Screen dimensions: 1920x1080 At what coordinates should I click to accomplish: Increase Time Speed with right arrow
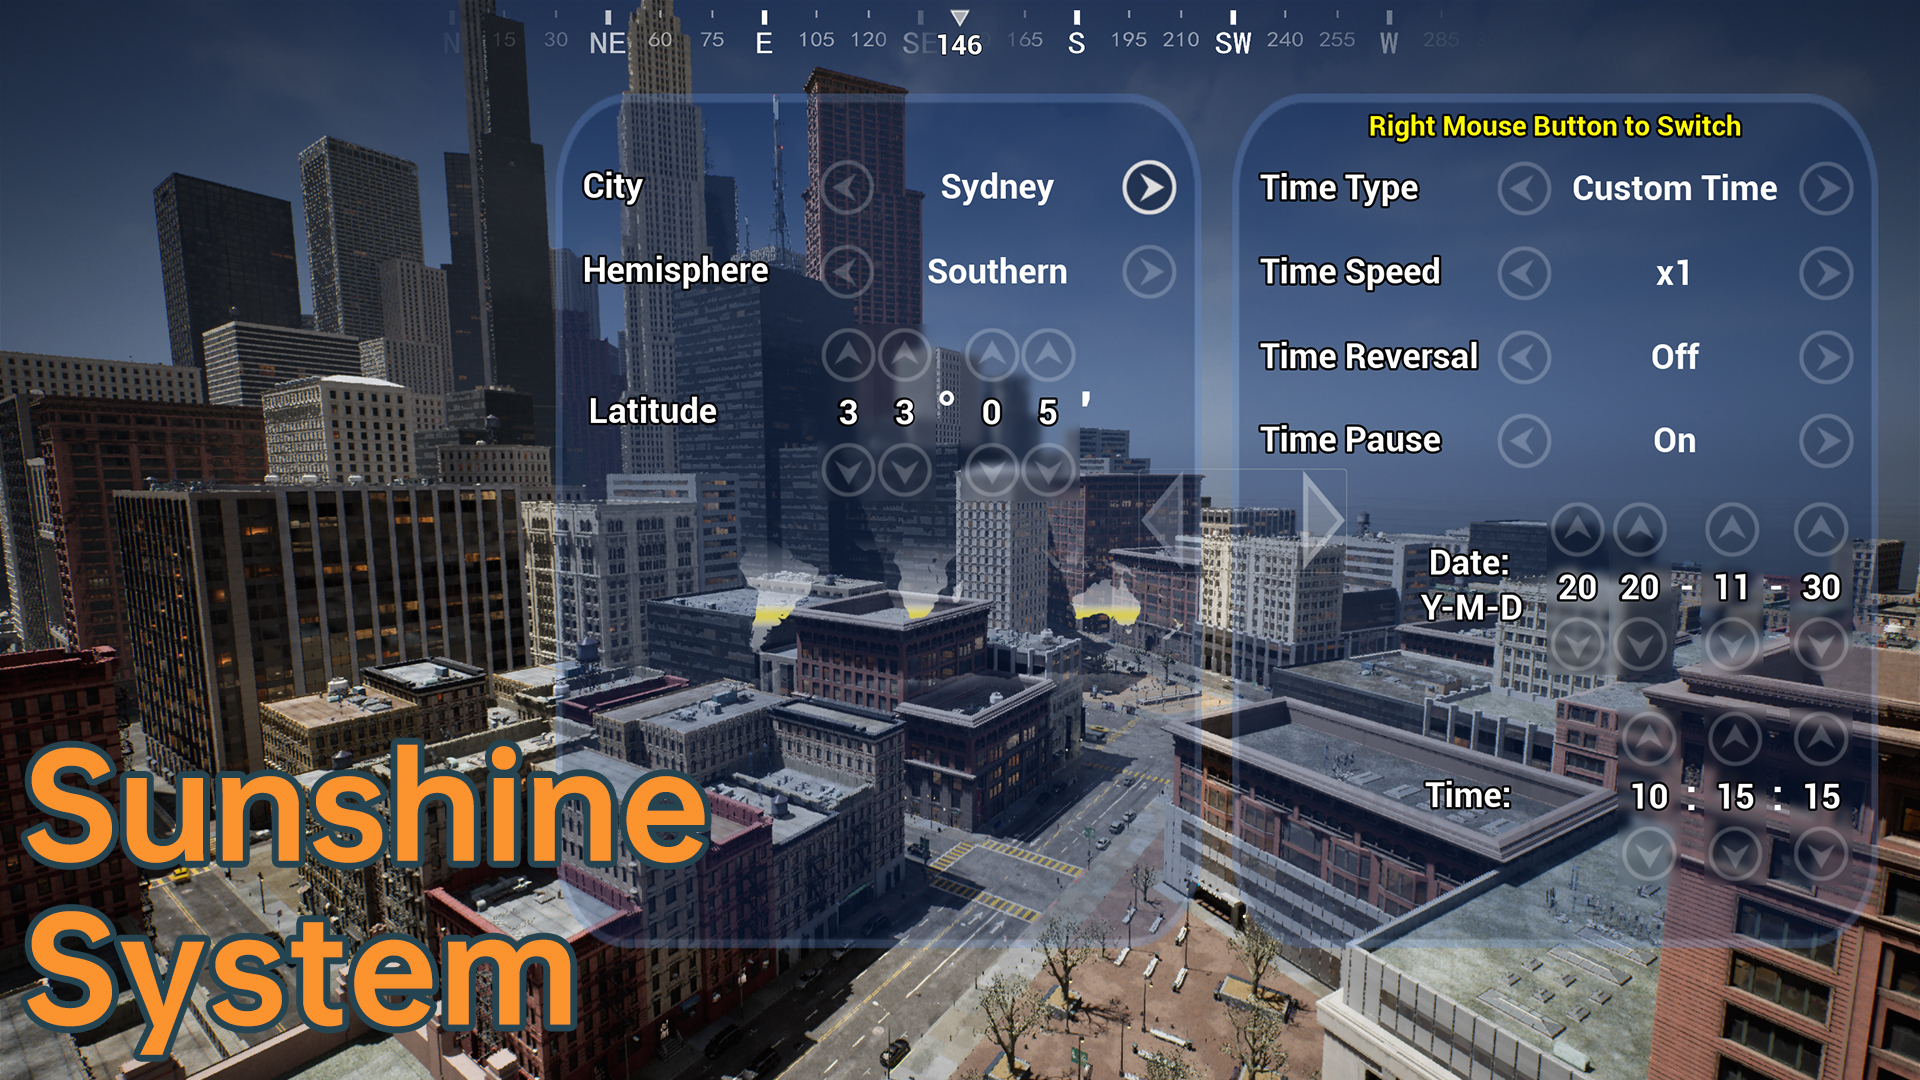(x=1826, y=273)
